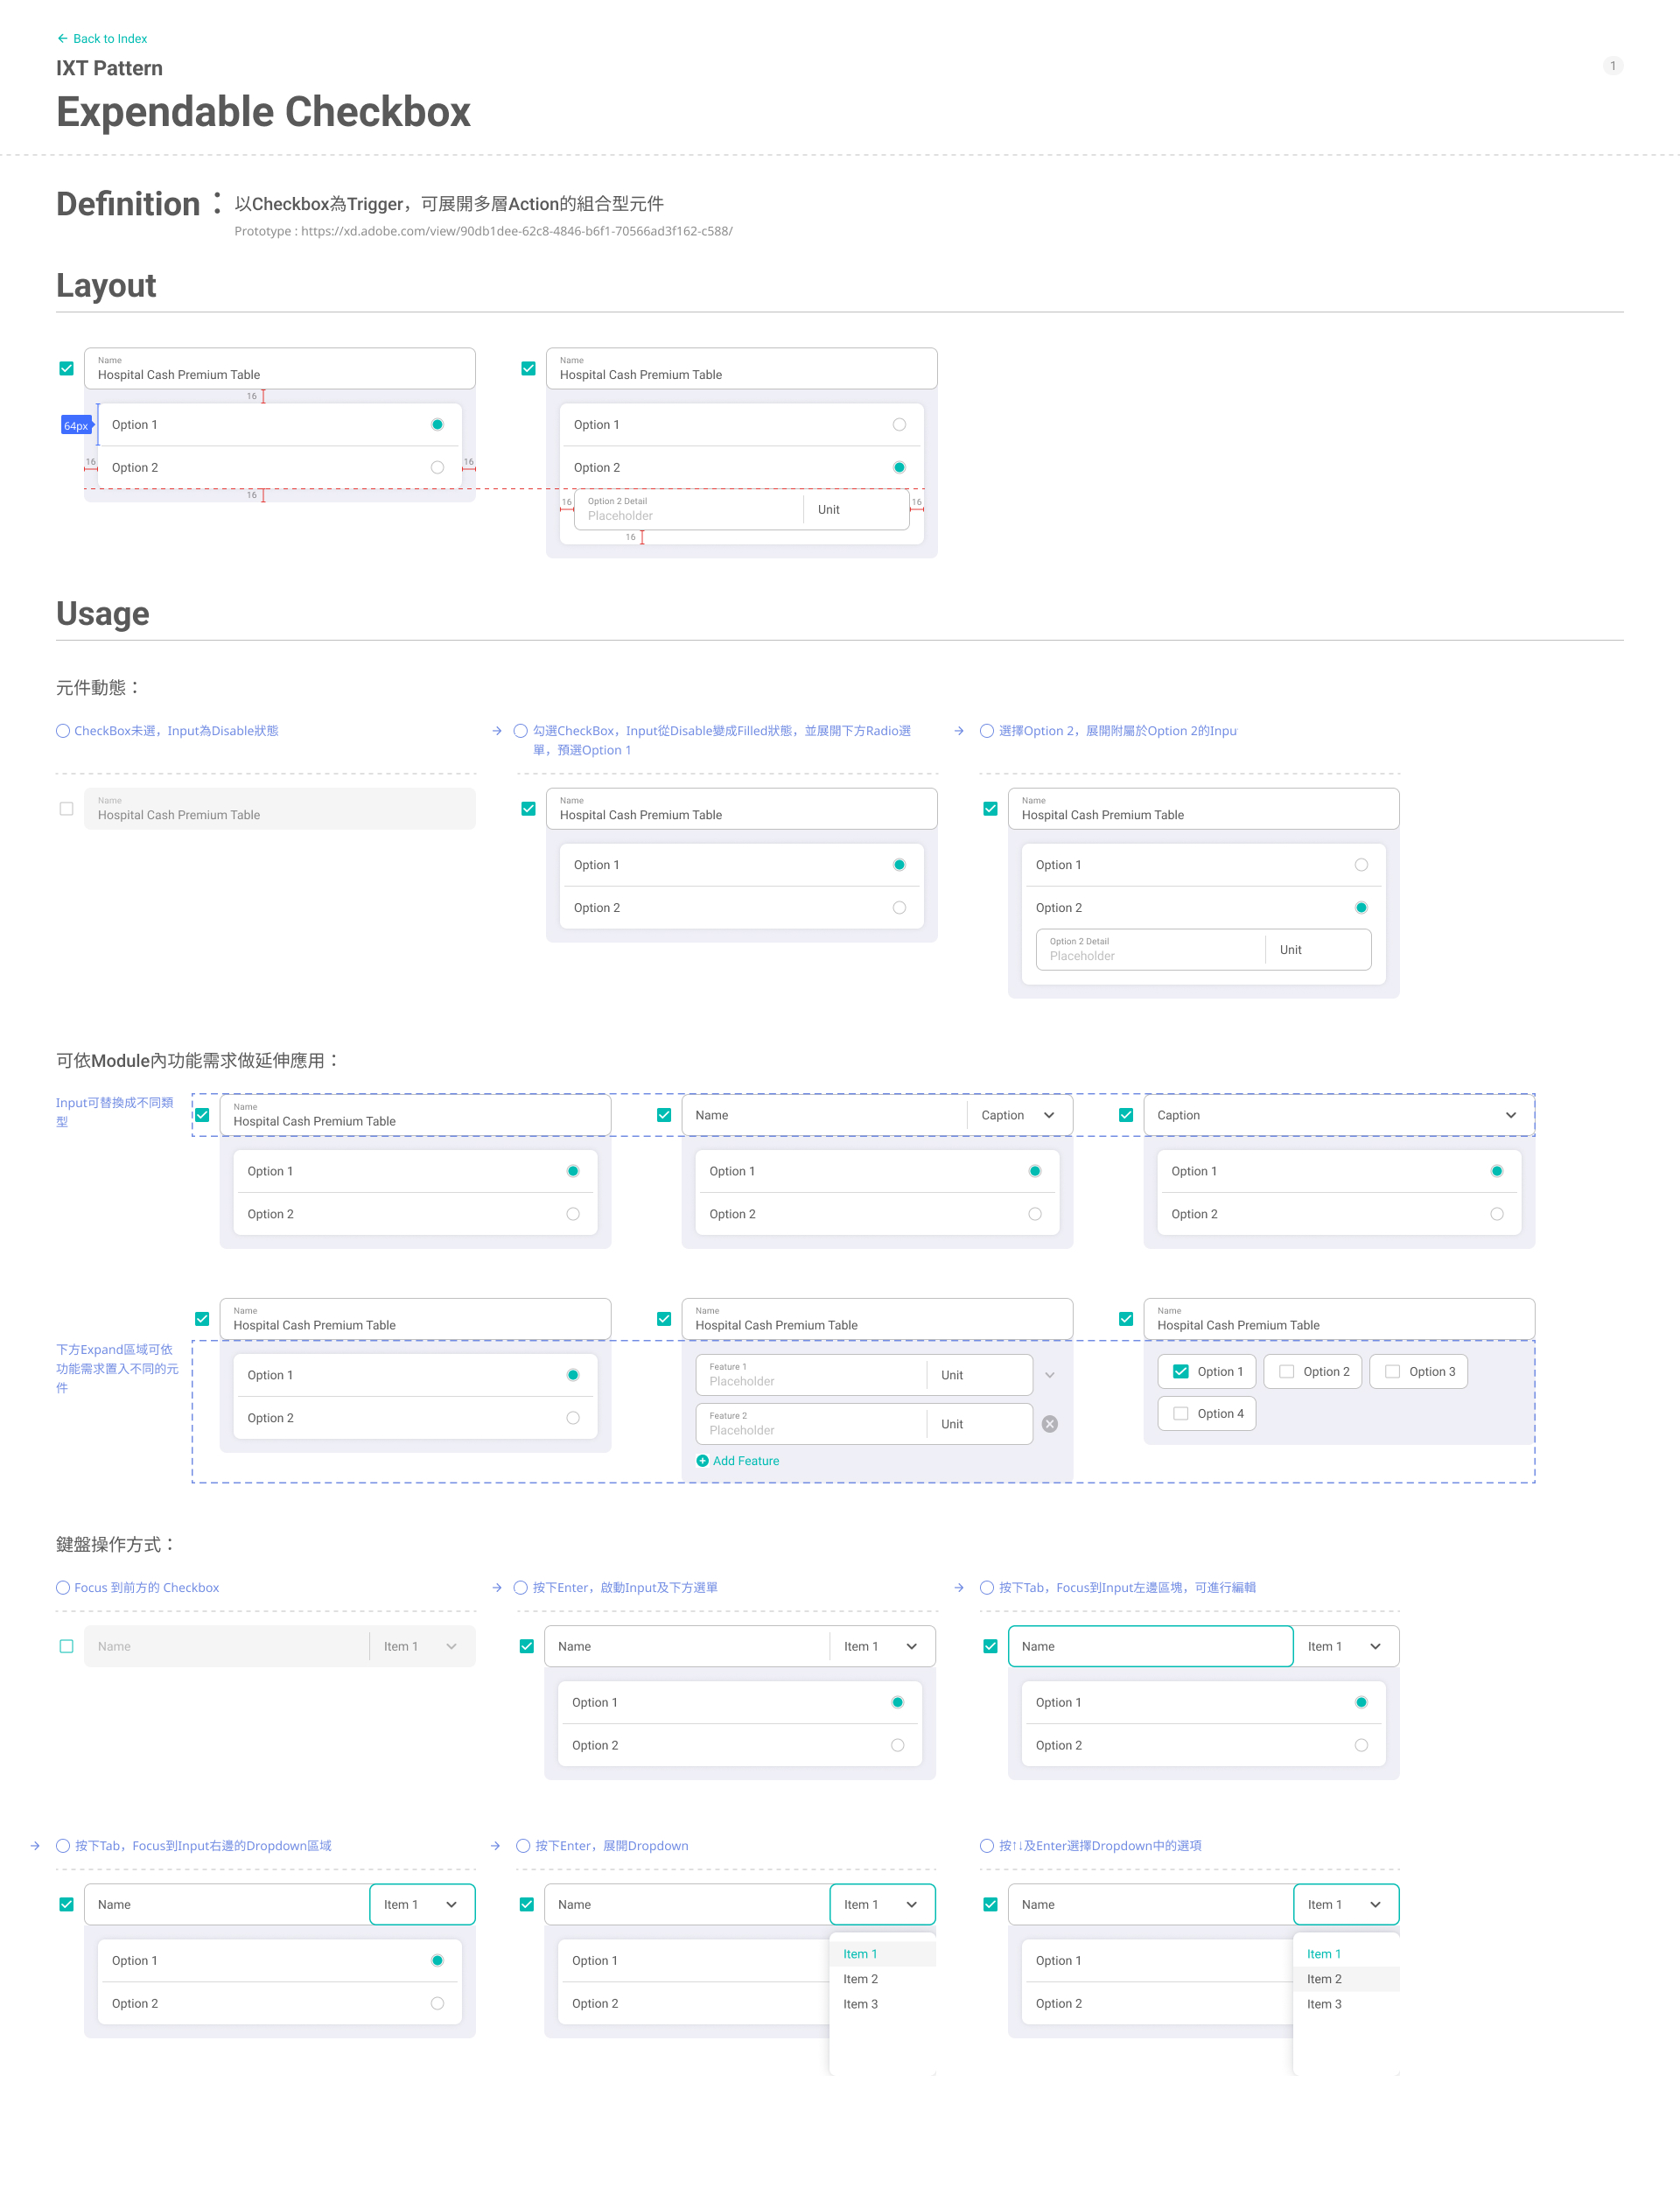Viewport: 1680px width, 2209px height.
Task: Choose Item 3 in the open dropdown list
Action: click(860, 2004)
